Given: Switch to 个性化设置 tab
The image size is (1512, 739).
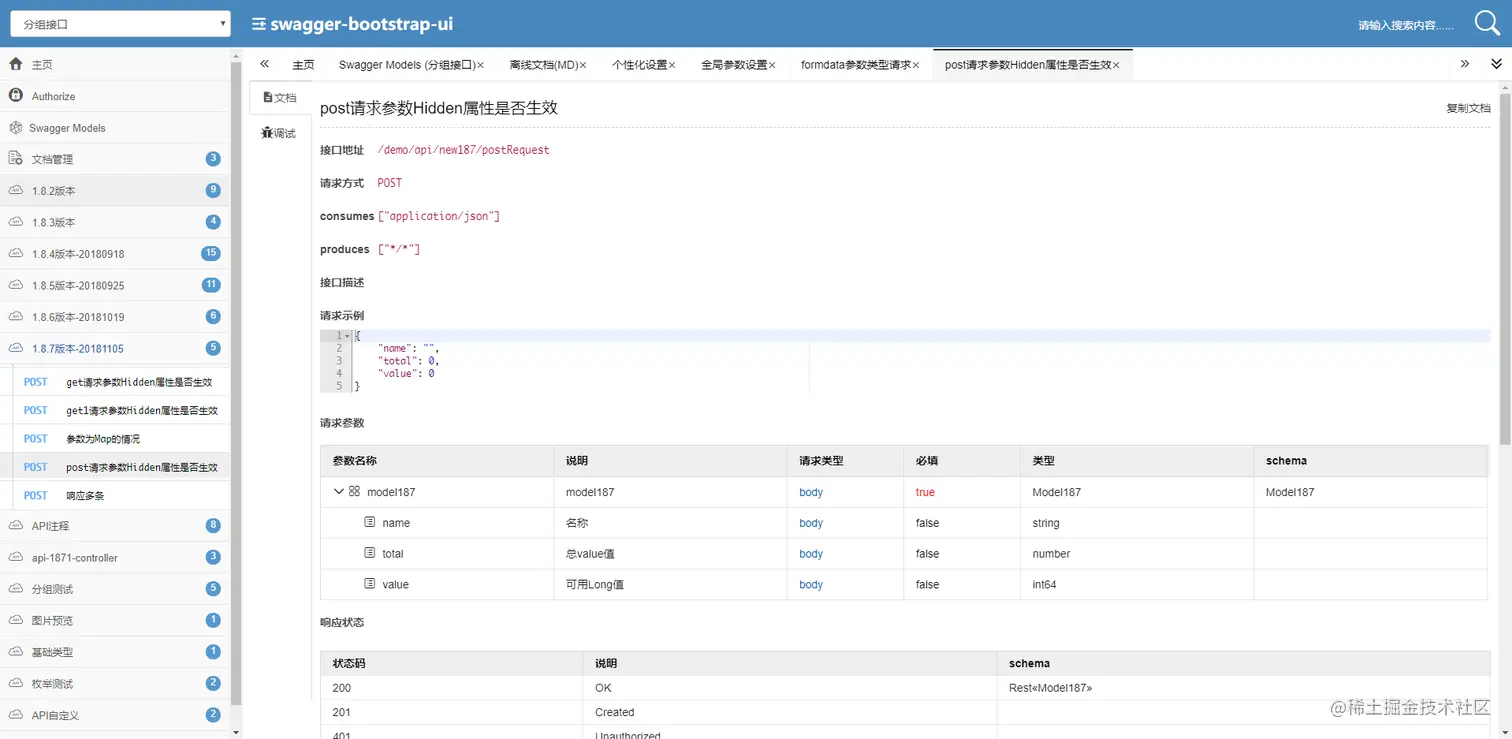Looking at the screenshot, I should click(639, 65).
